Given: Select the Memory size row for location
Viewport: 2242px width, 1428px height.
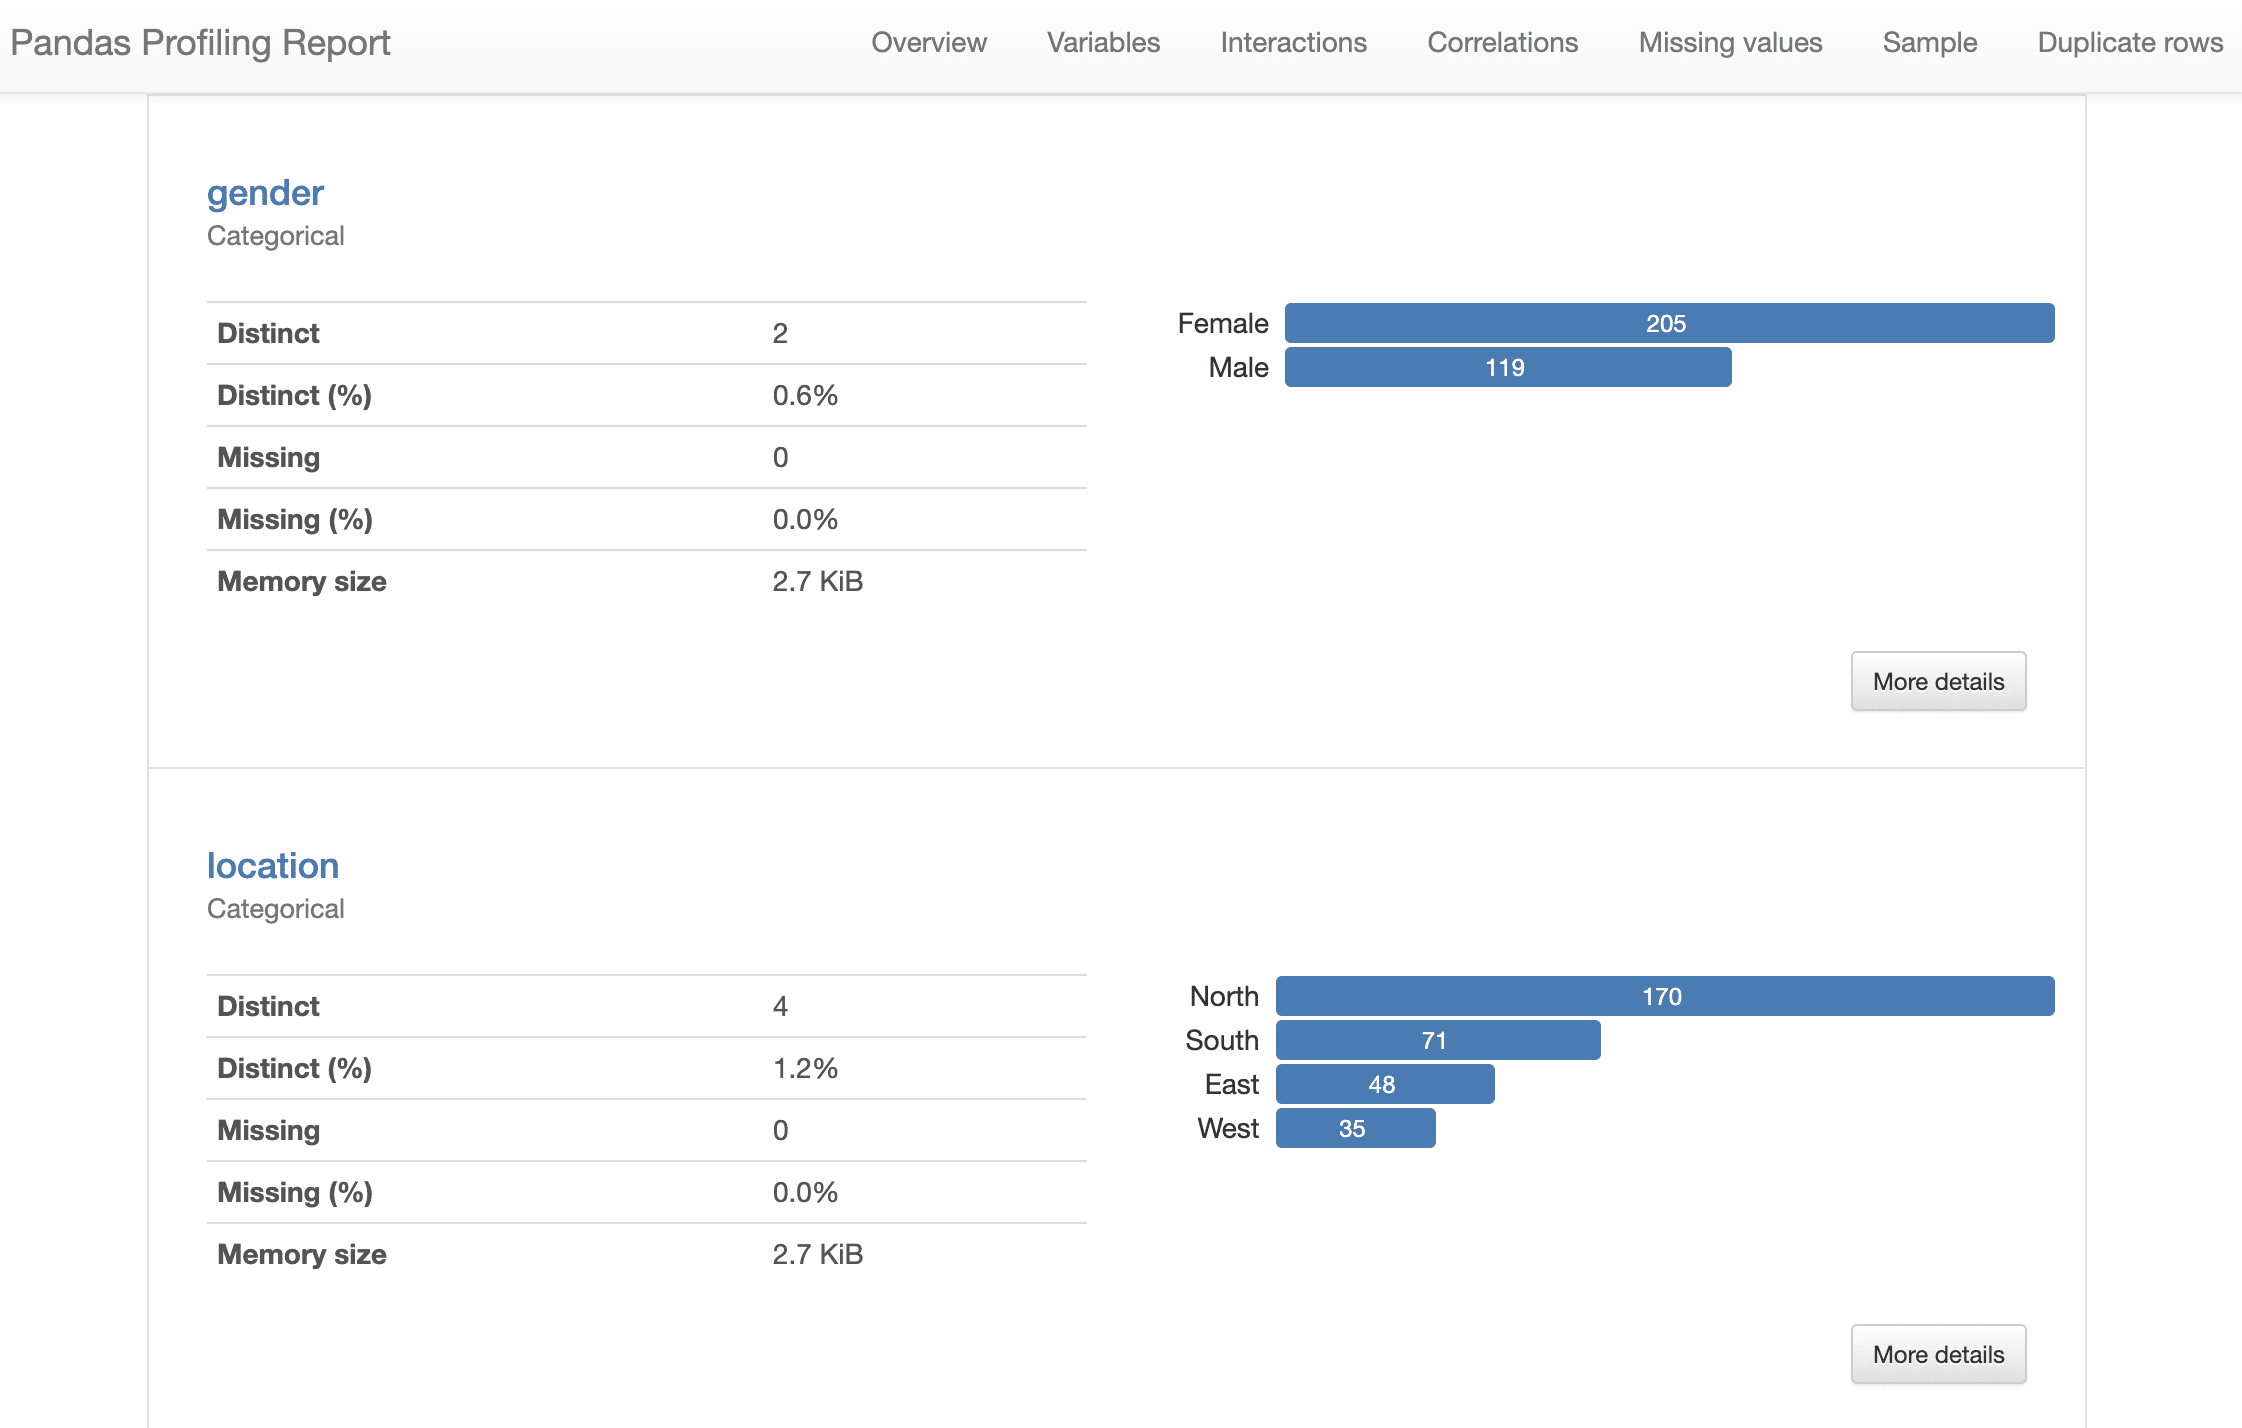Looking at the screenshot, I should pos(646,1254).
